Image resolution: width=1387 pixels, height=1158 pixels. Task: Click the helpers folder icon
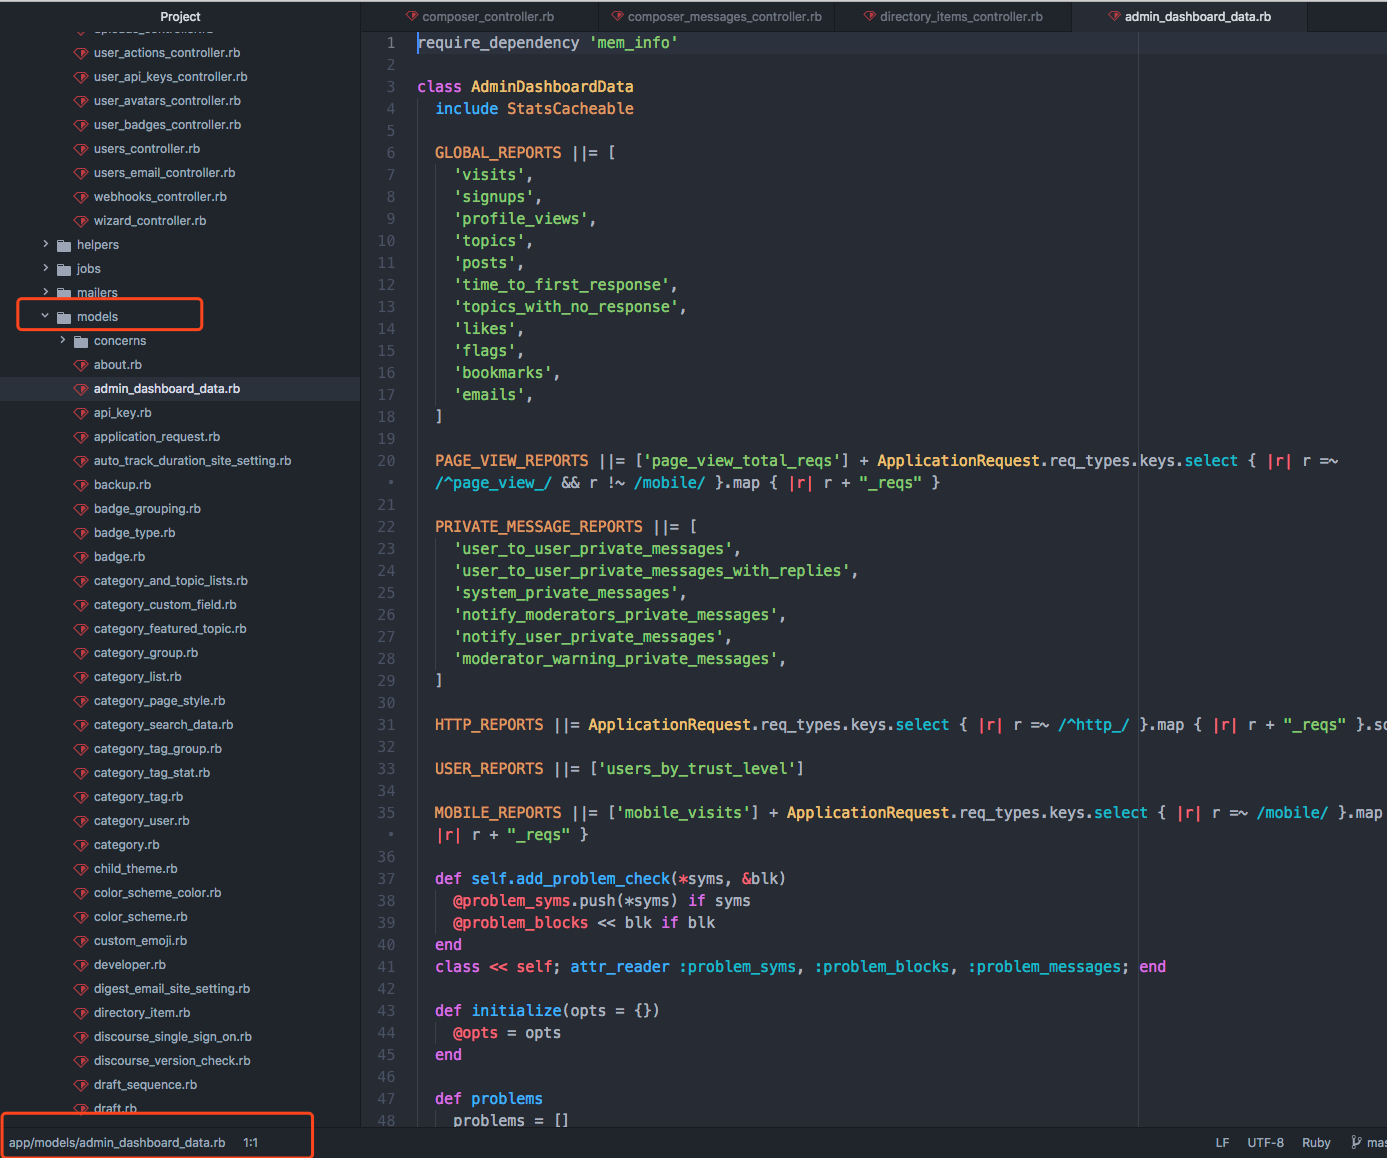(x=64, y=245)
